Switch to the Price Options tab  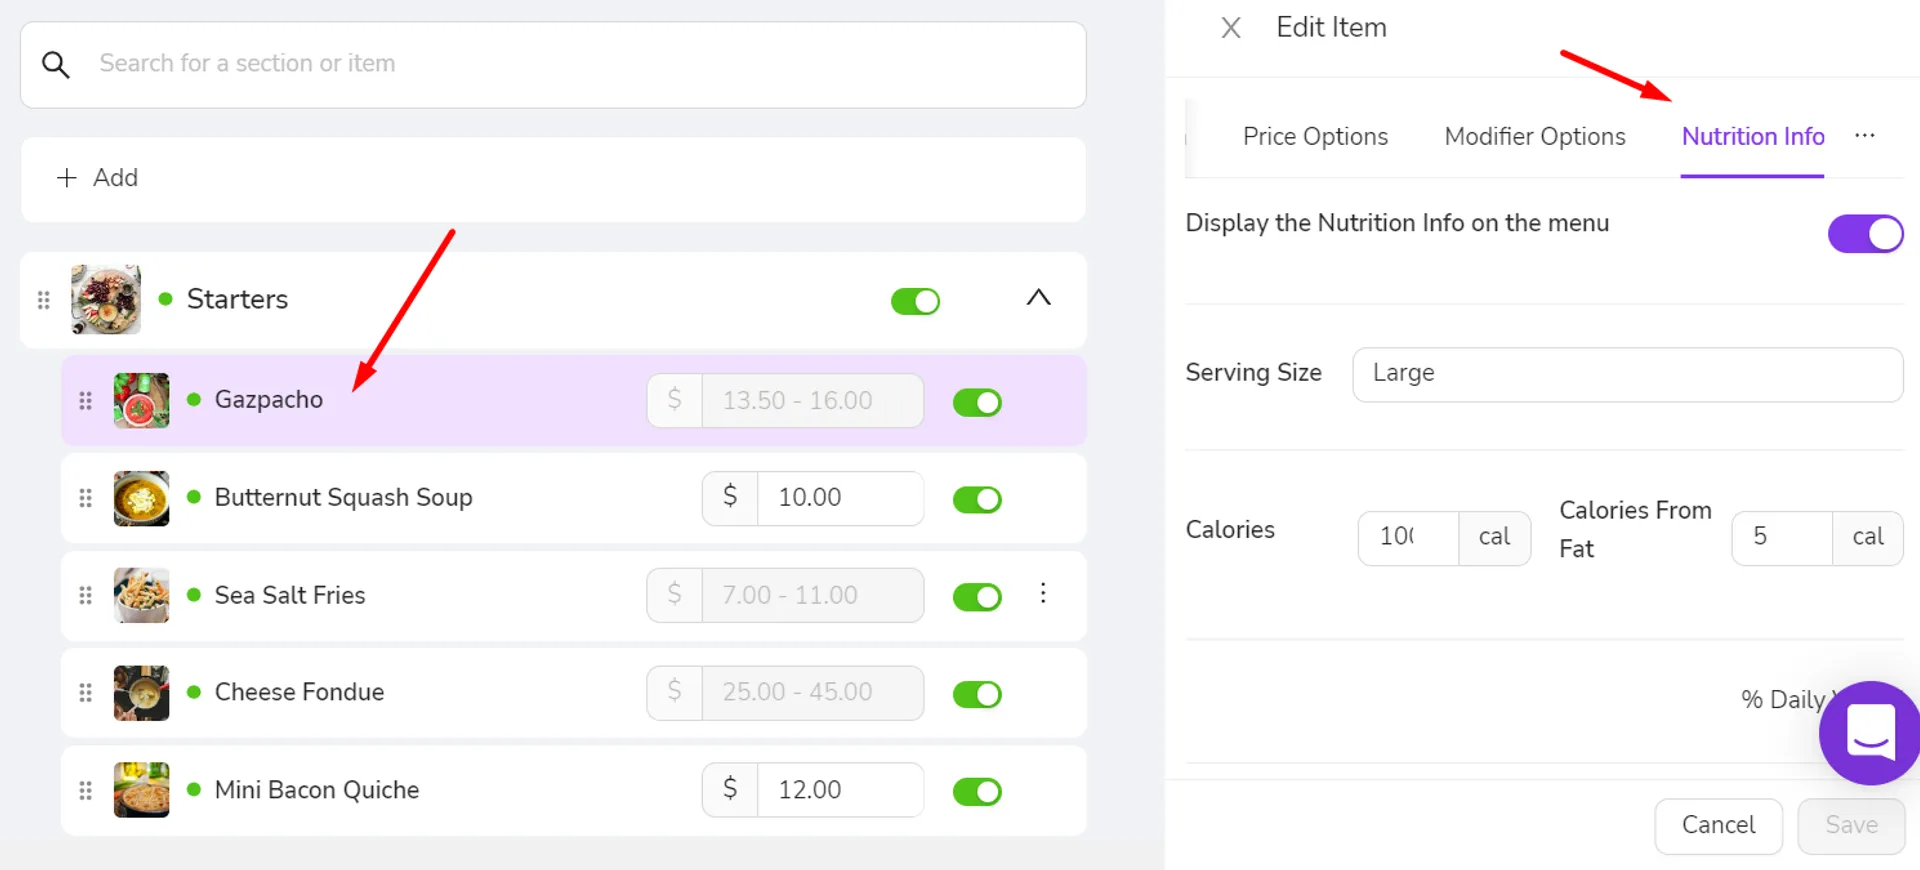click(1315, 137)
